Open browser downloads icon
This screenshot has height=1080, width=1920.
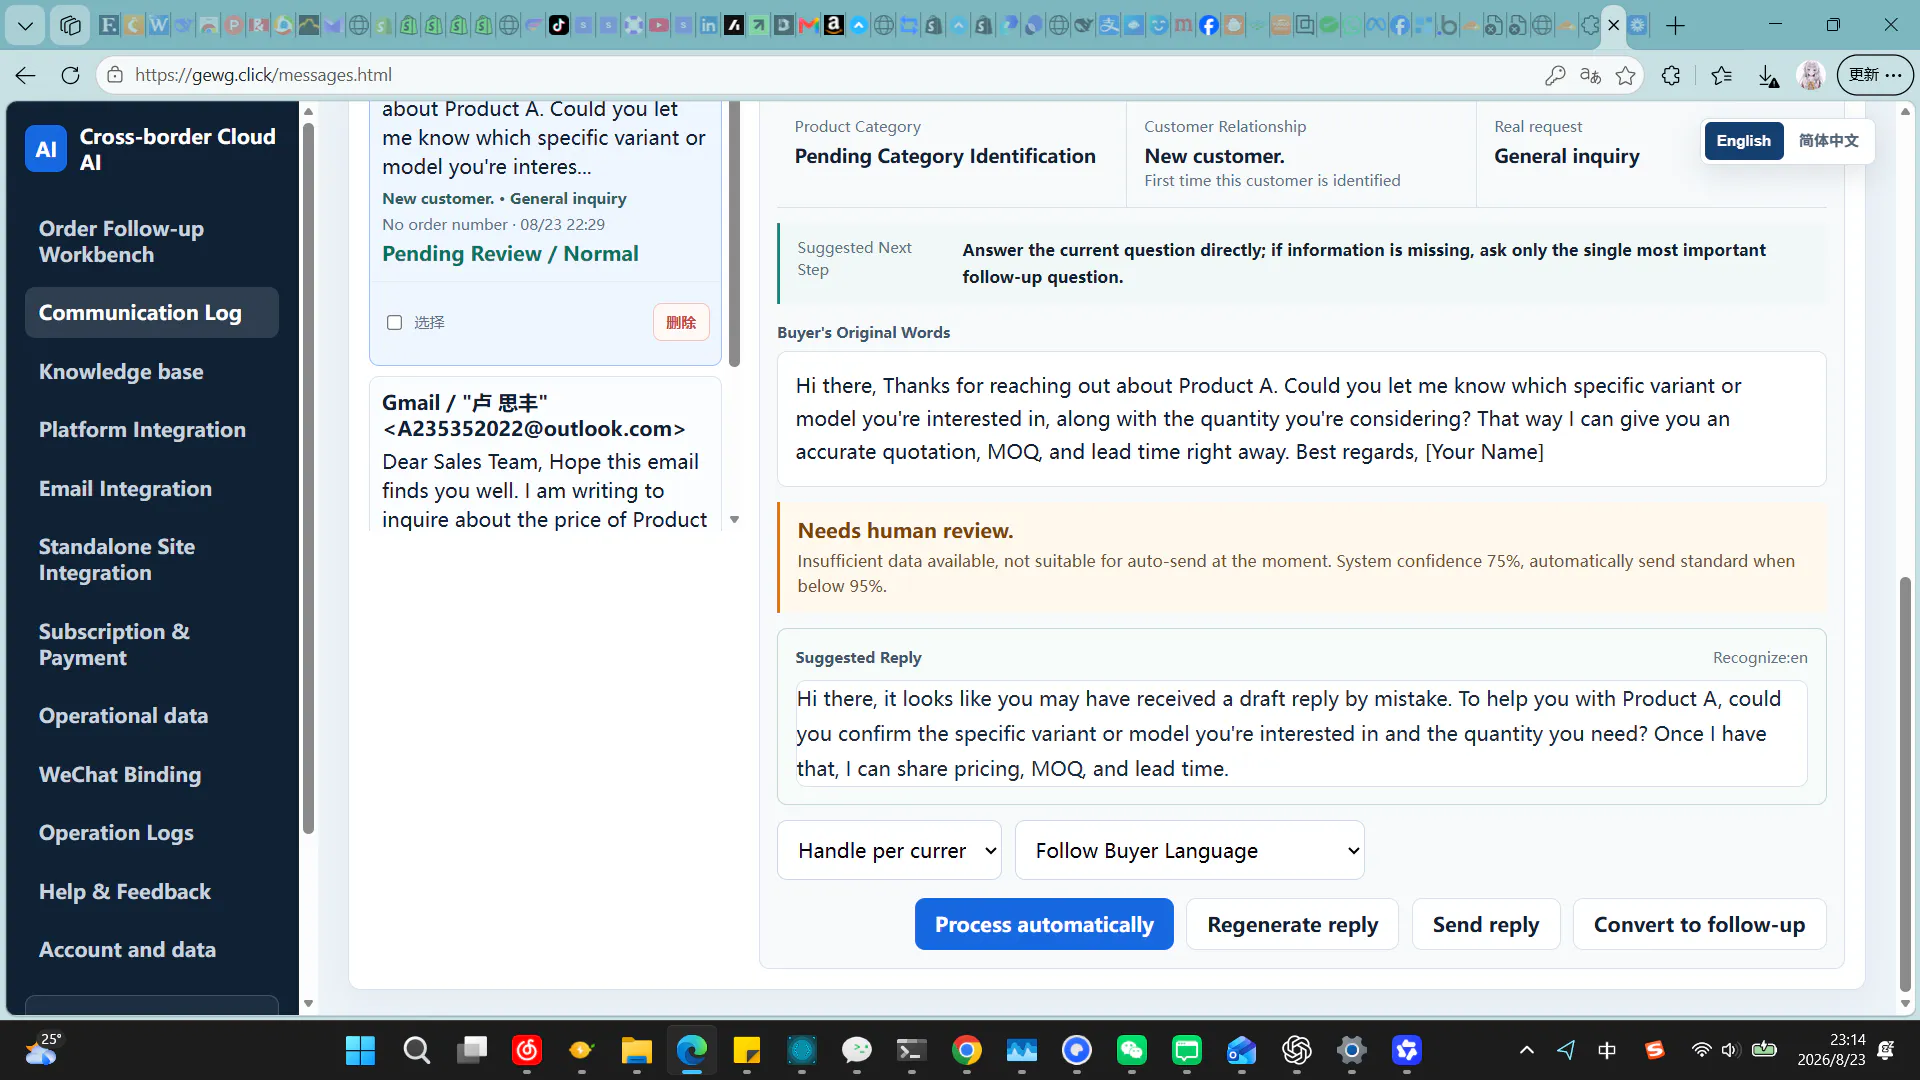pyautogui.click(x=1768, y=75)
